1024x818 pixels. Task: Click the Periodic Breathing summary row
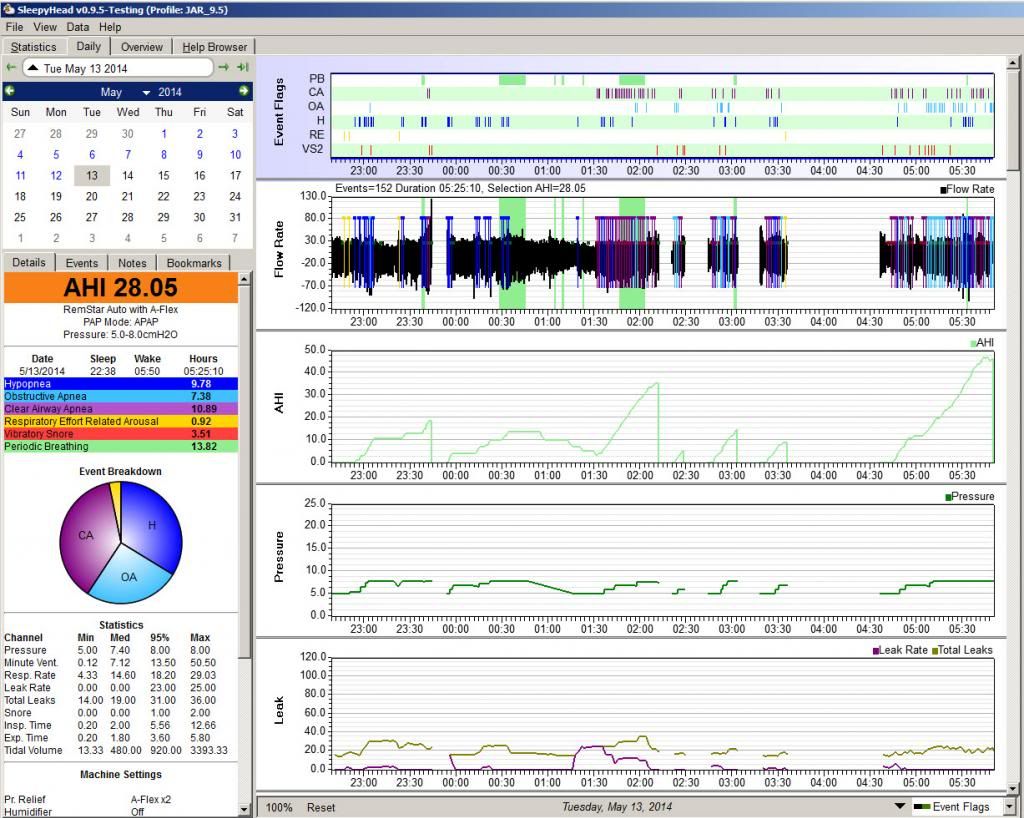pos(121,447)
